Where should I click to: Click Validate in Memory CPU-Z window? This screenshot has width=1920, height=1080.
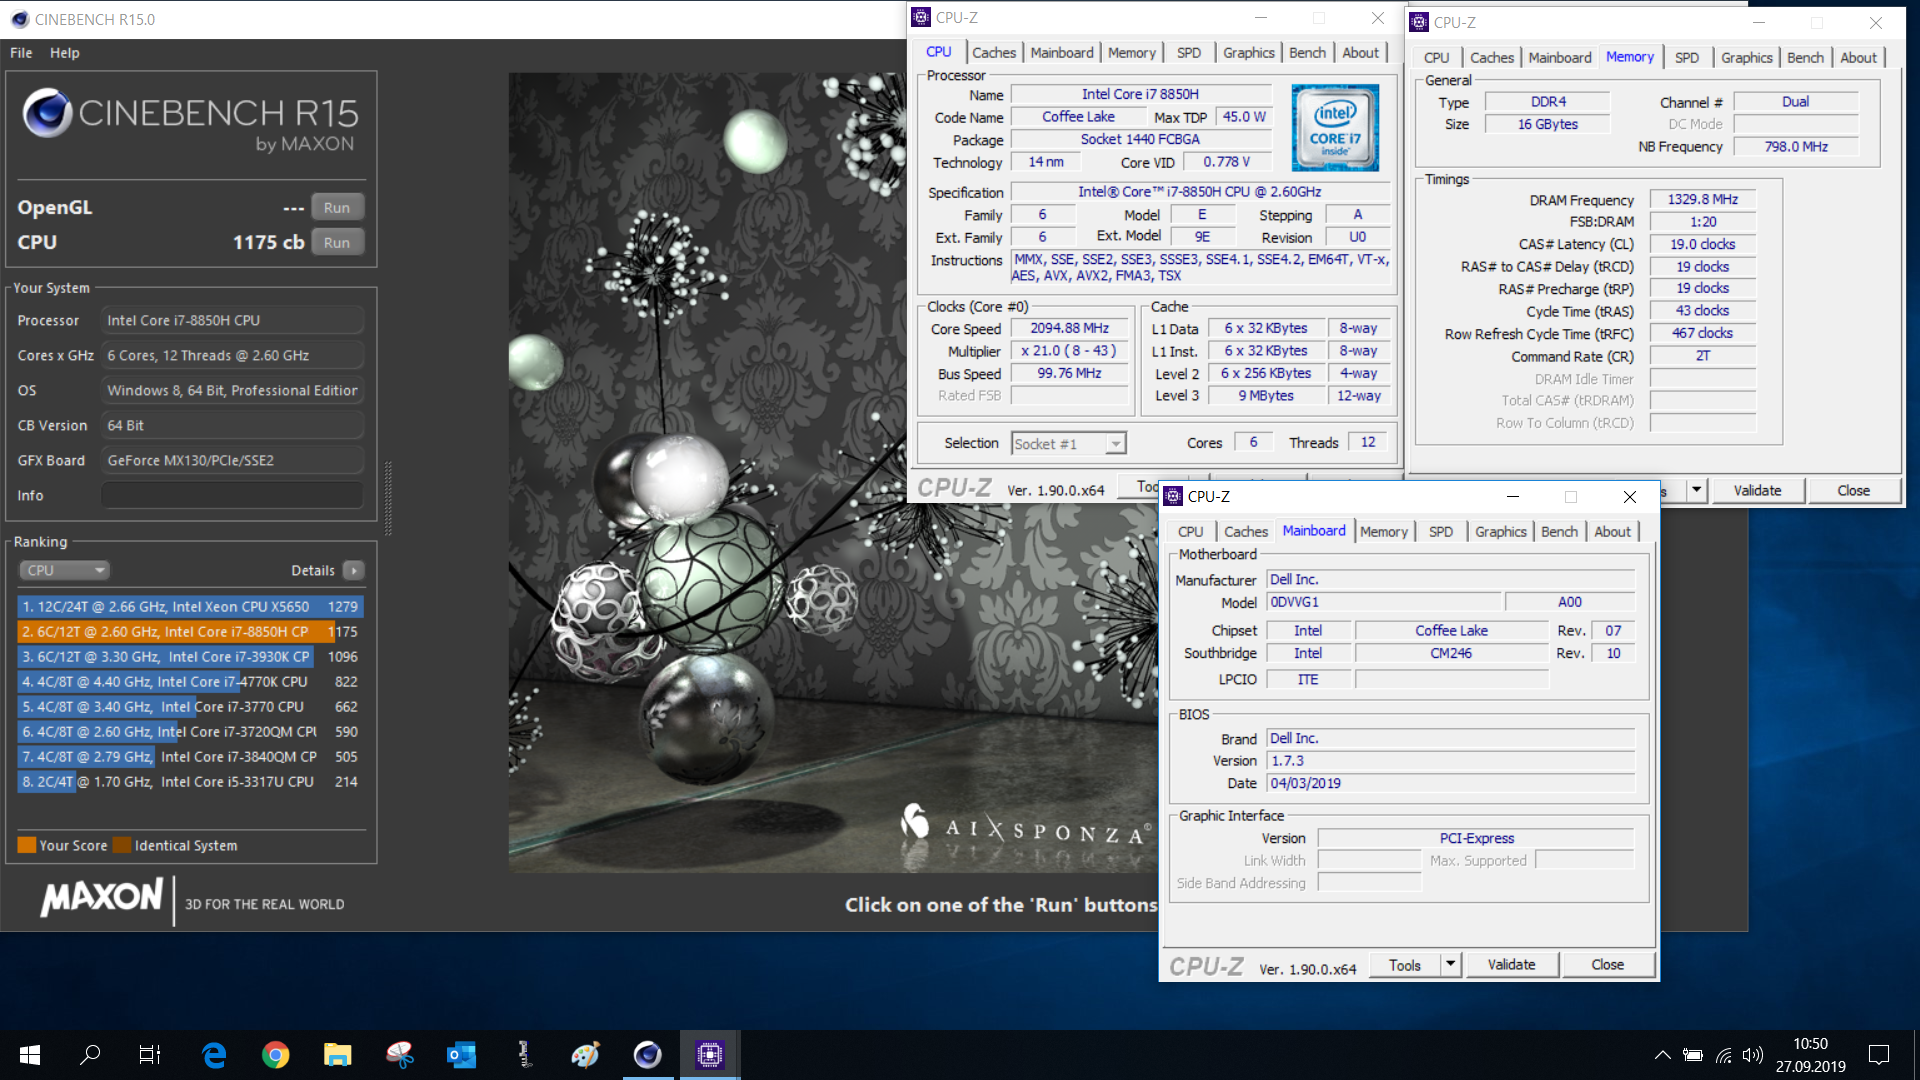pos(1758,491)
